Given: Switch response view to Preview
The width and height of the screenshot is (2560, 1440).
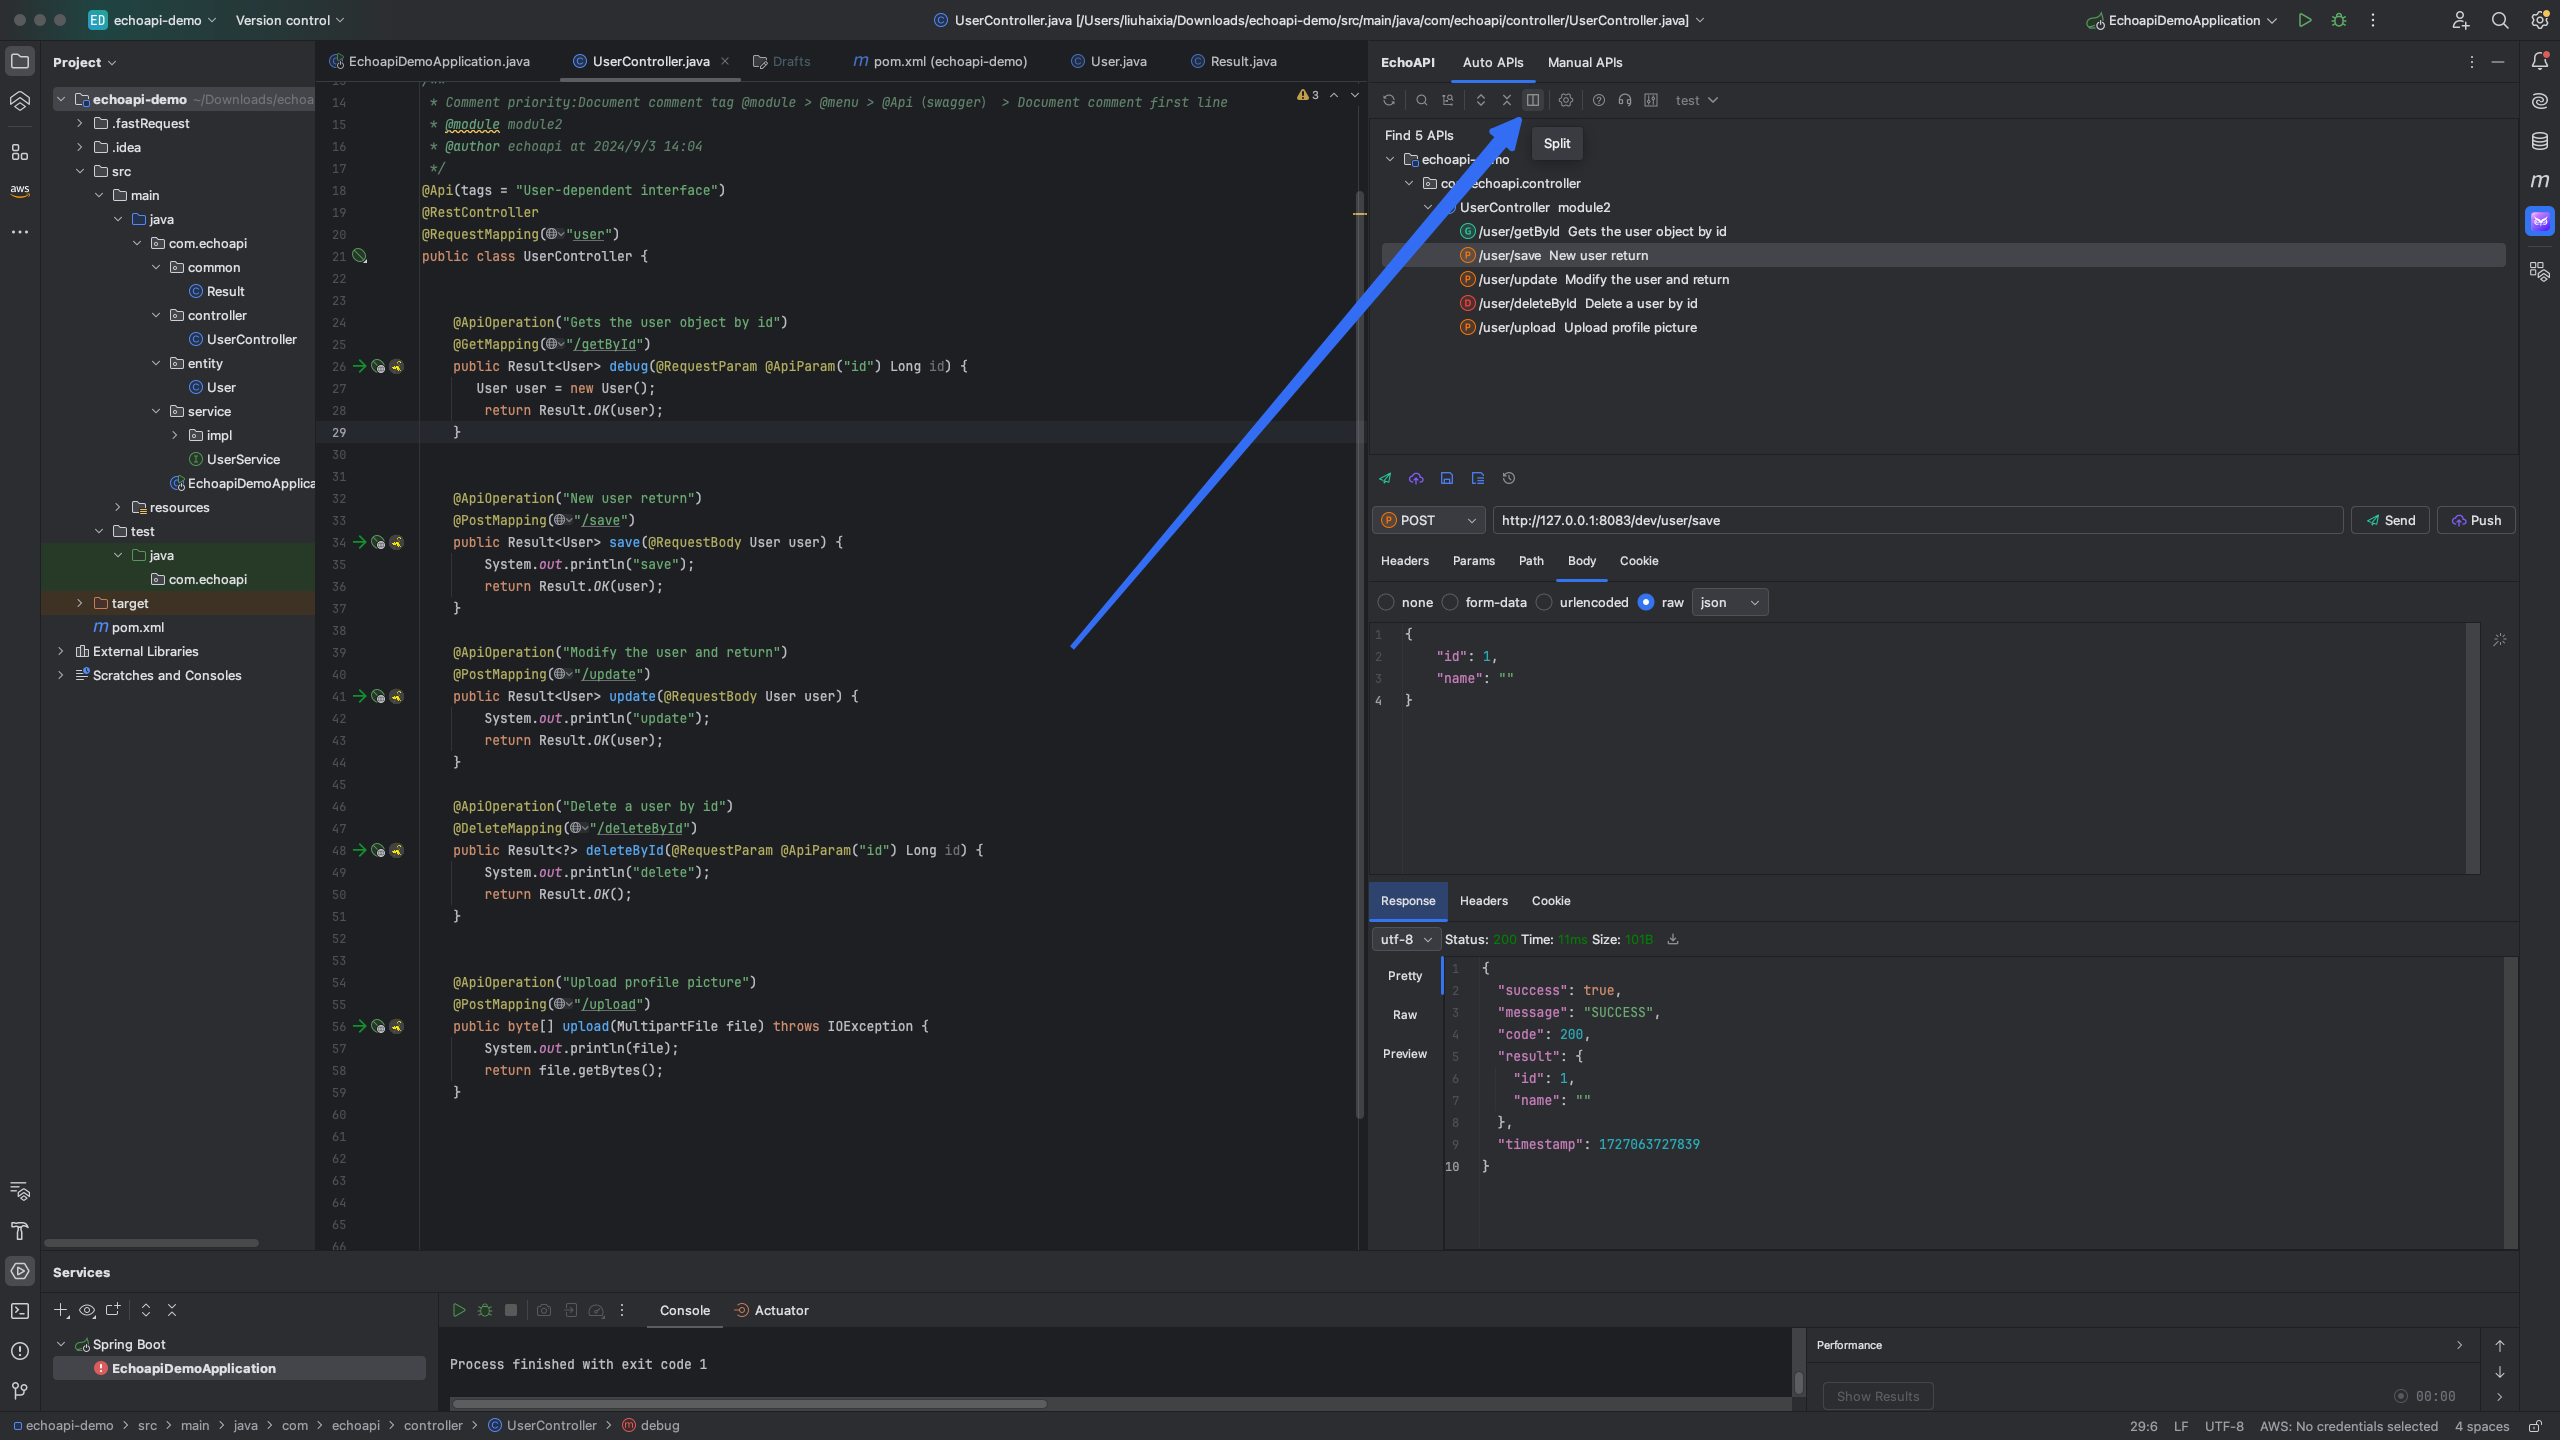Looking at the screenshot, I should (x=1405, y=1054).
